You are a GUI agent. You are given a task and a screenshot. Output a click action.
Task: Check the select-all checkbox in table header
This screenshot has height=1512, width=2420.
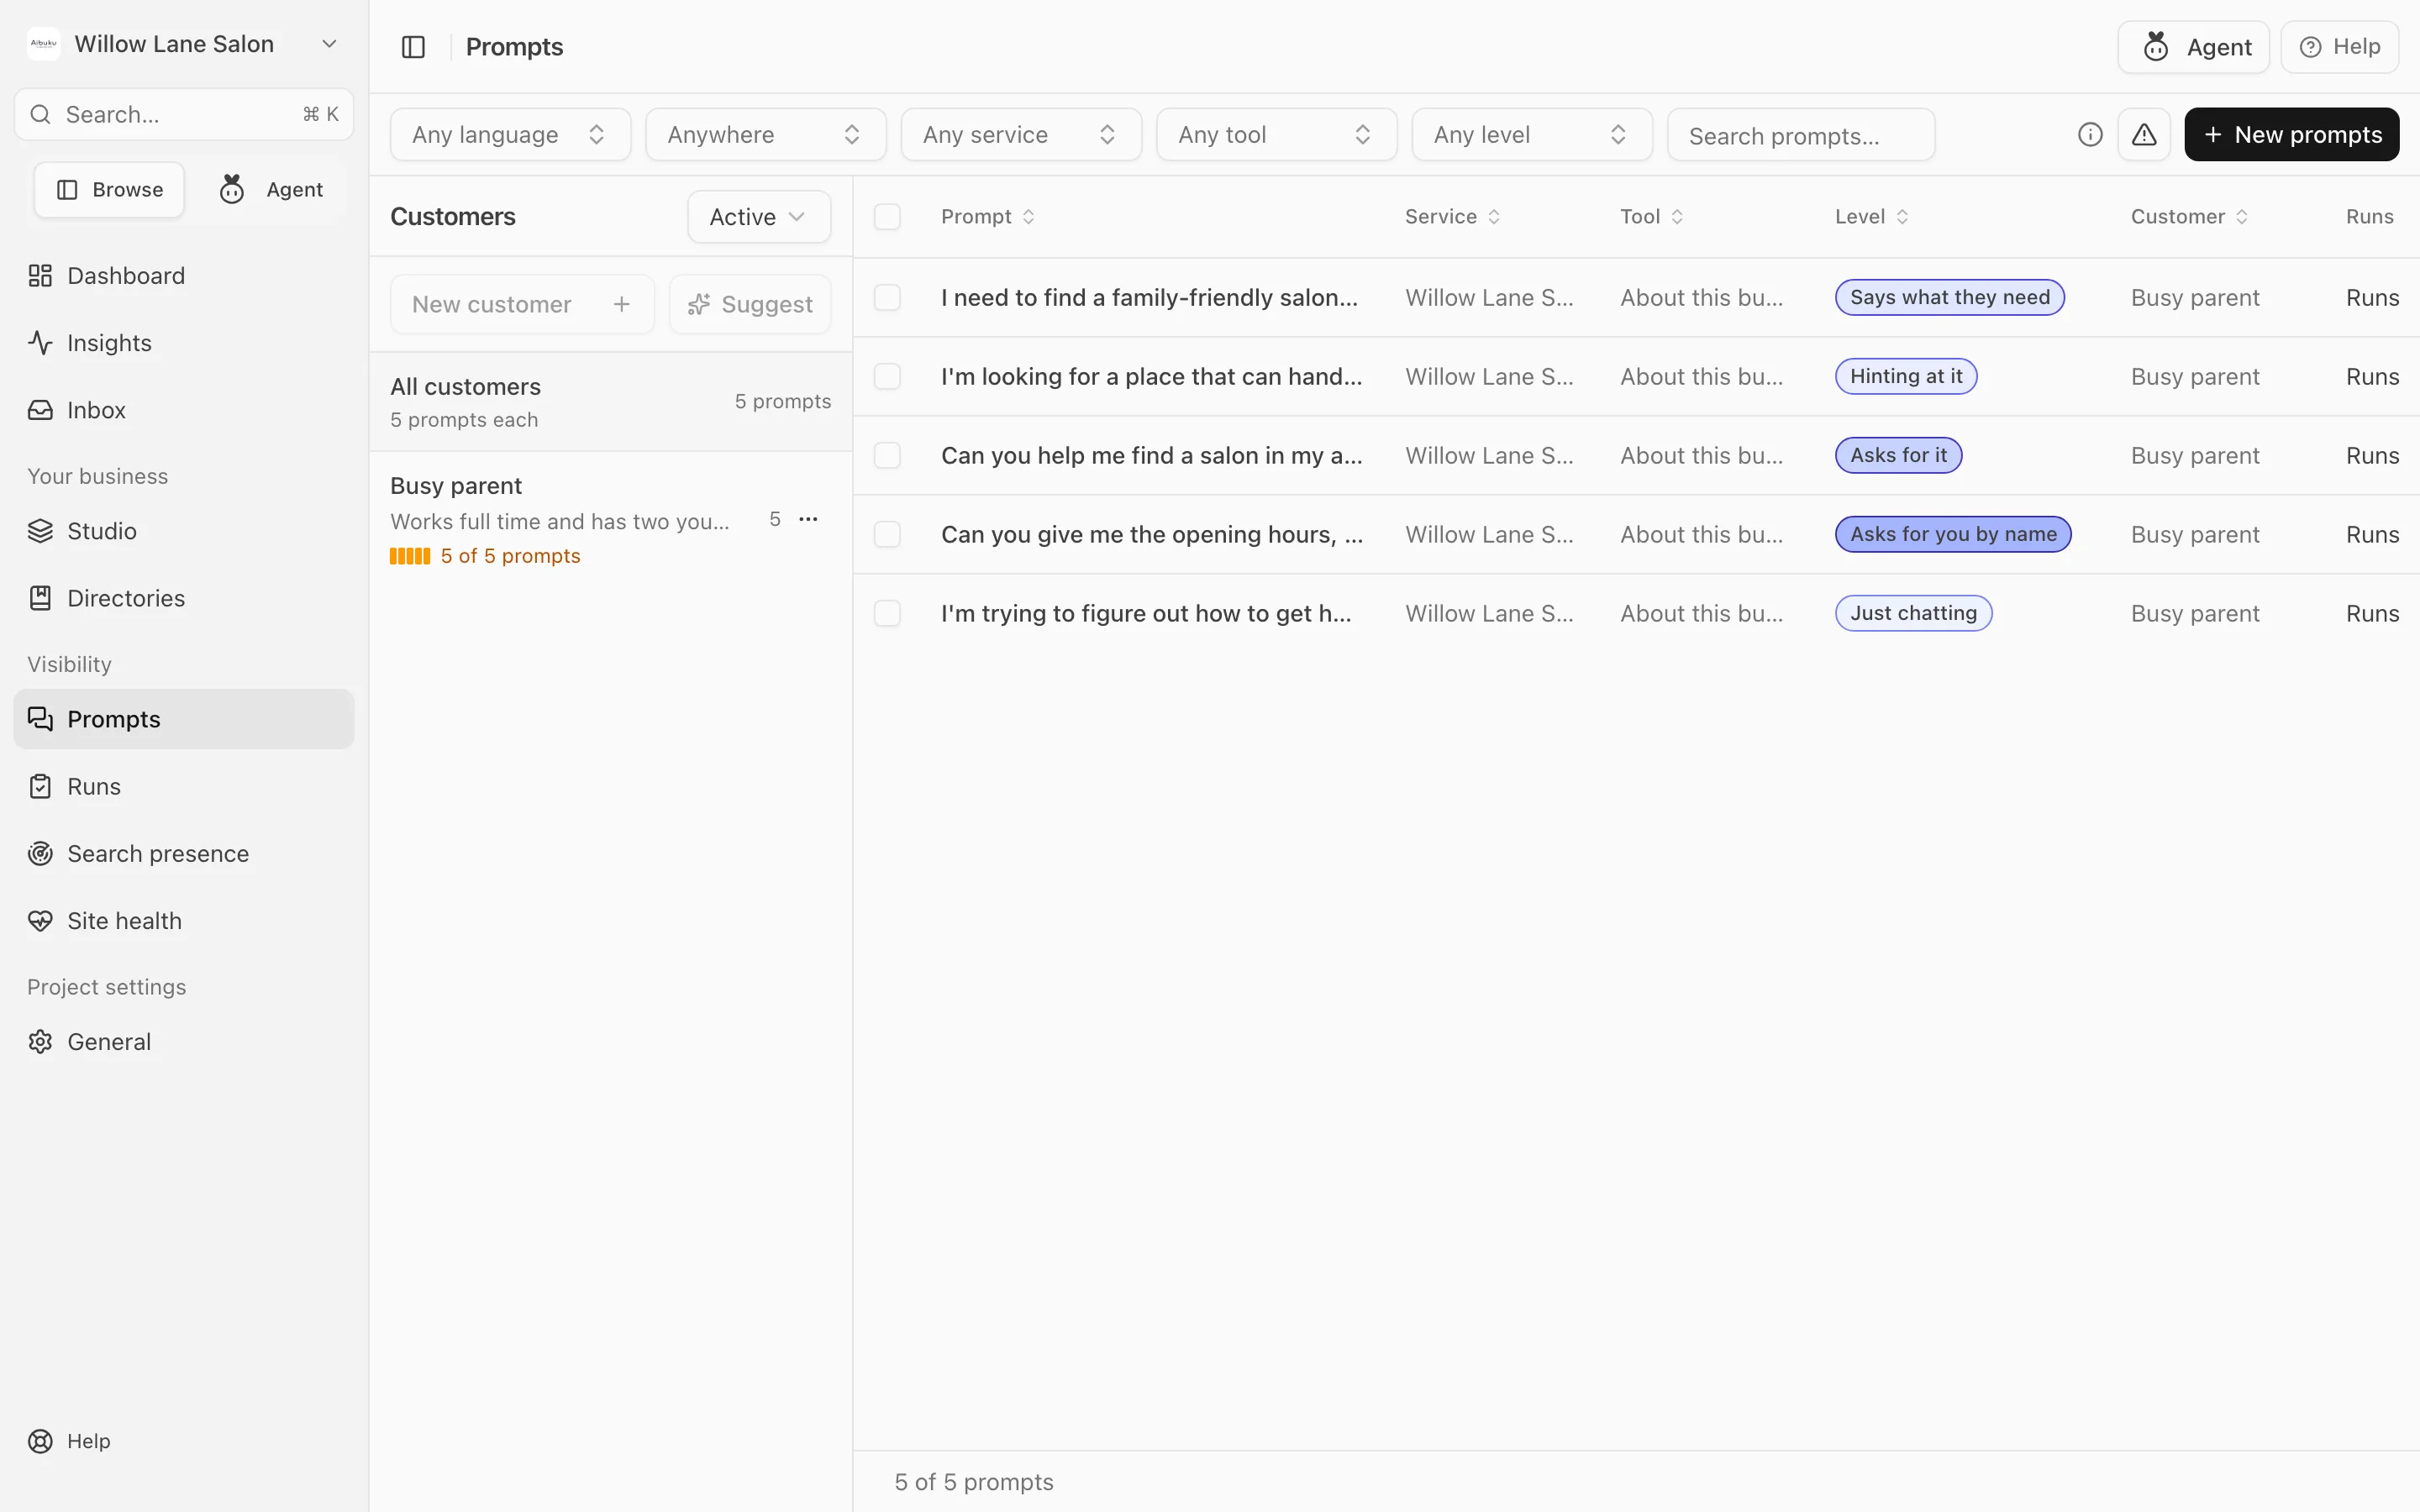tap(887, 217)
